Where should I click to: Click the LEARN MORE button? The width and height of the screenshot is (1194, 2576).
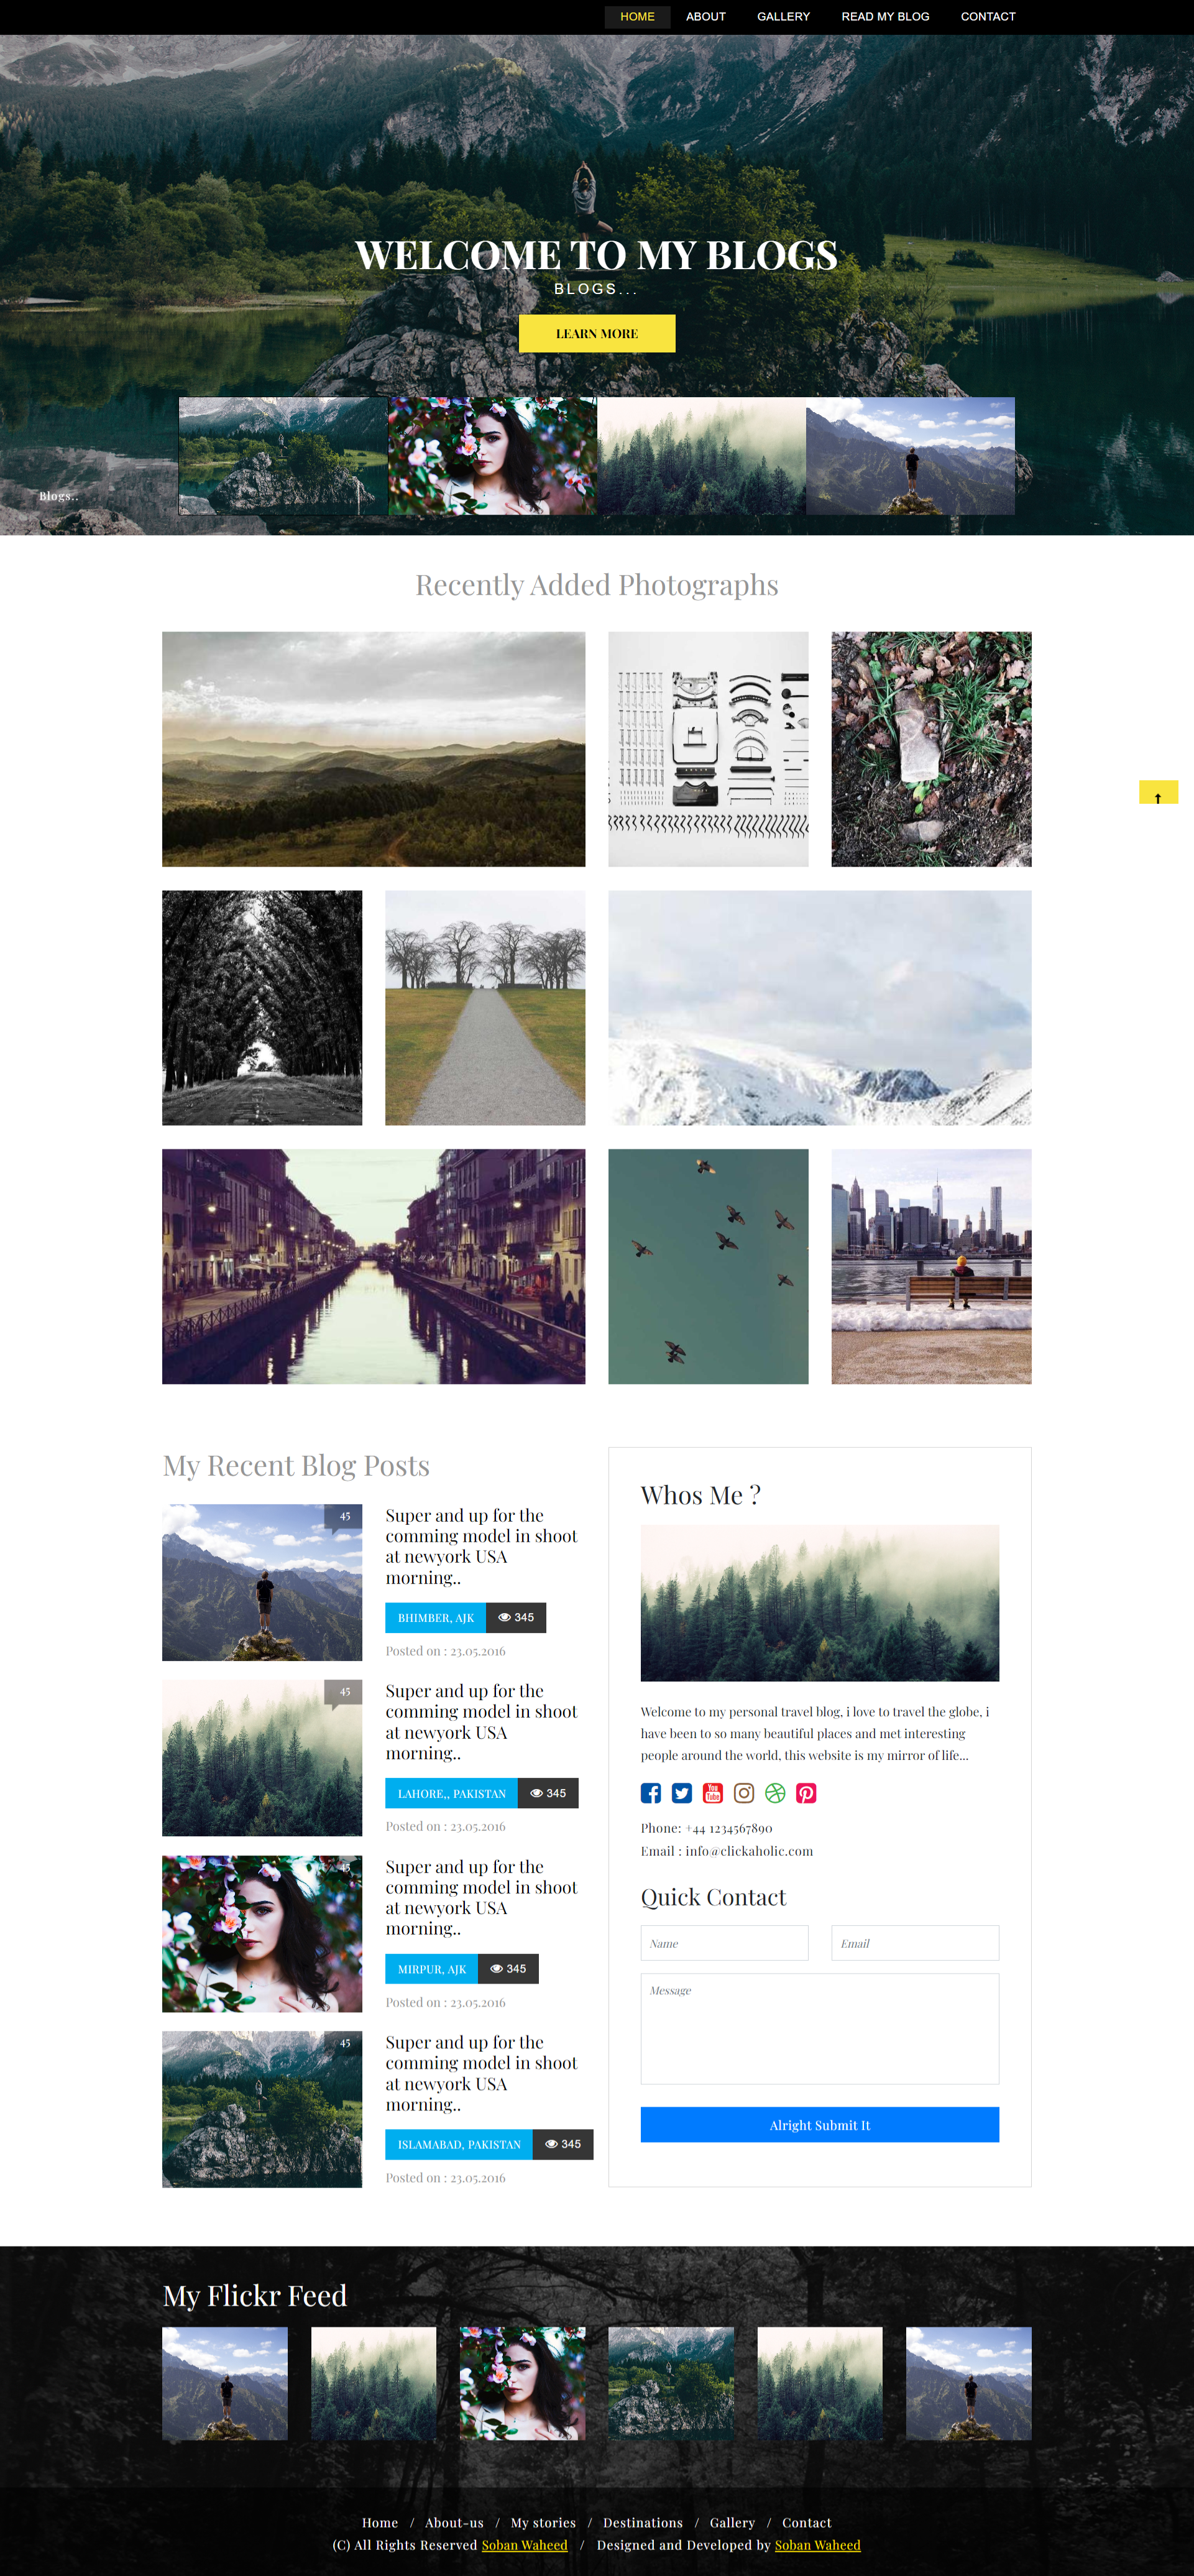[597, 333]
